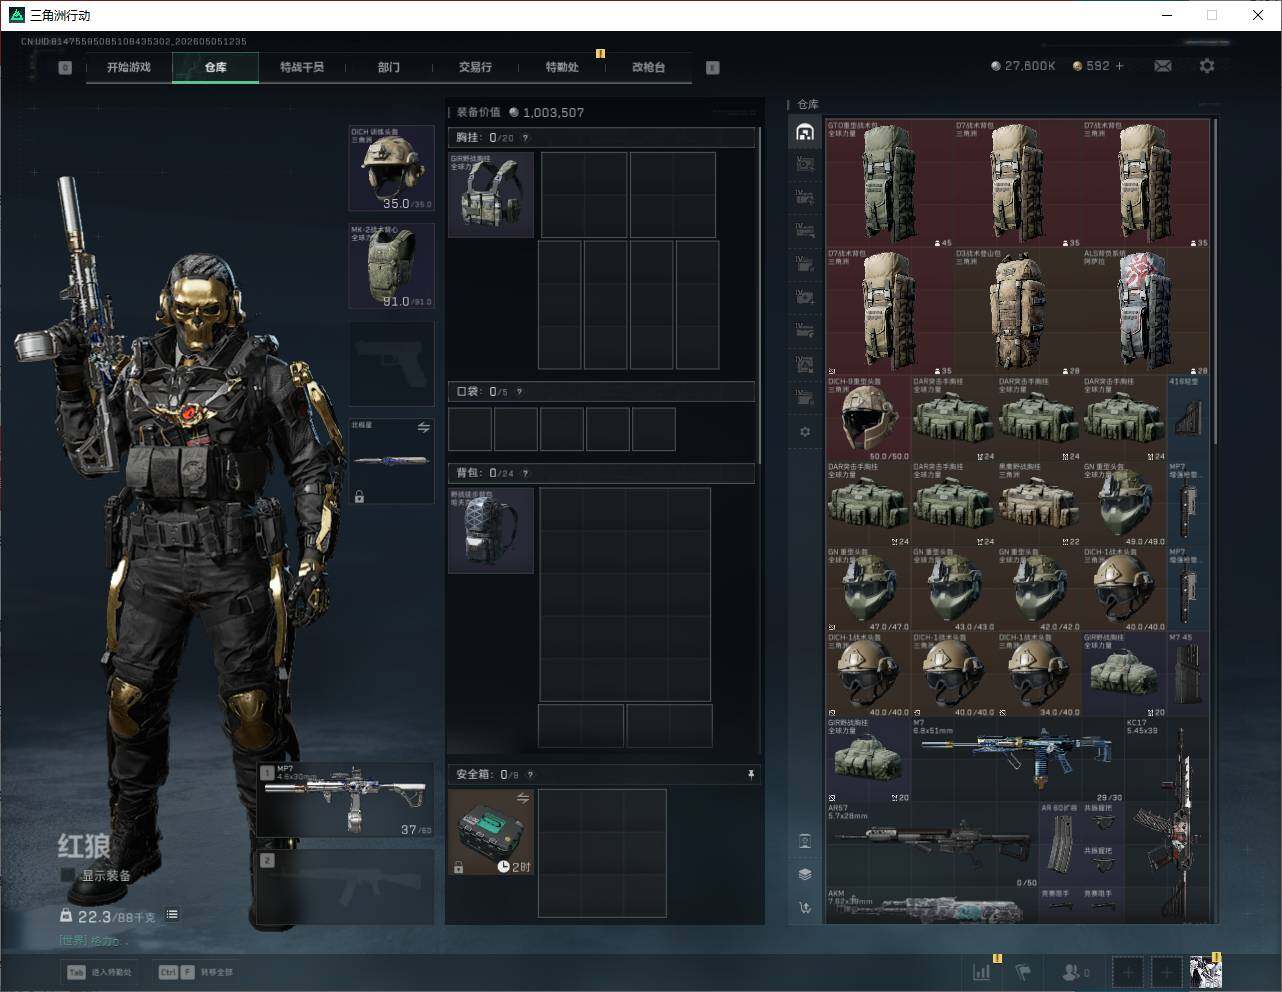Click the swap arrows on the 北极星 melee slot
Viewport: 1282px width, 992px height.
424,428
